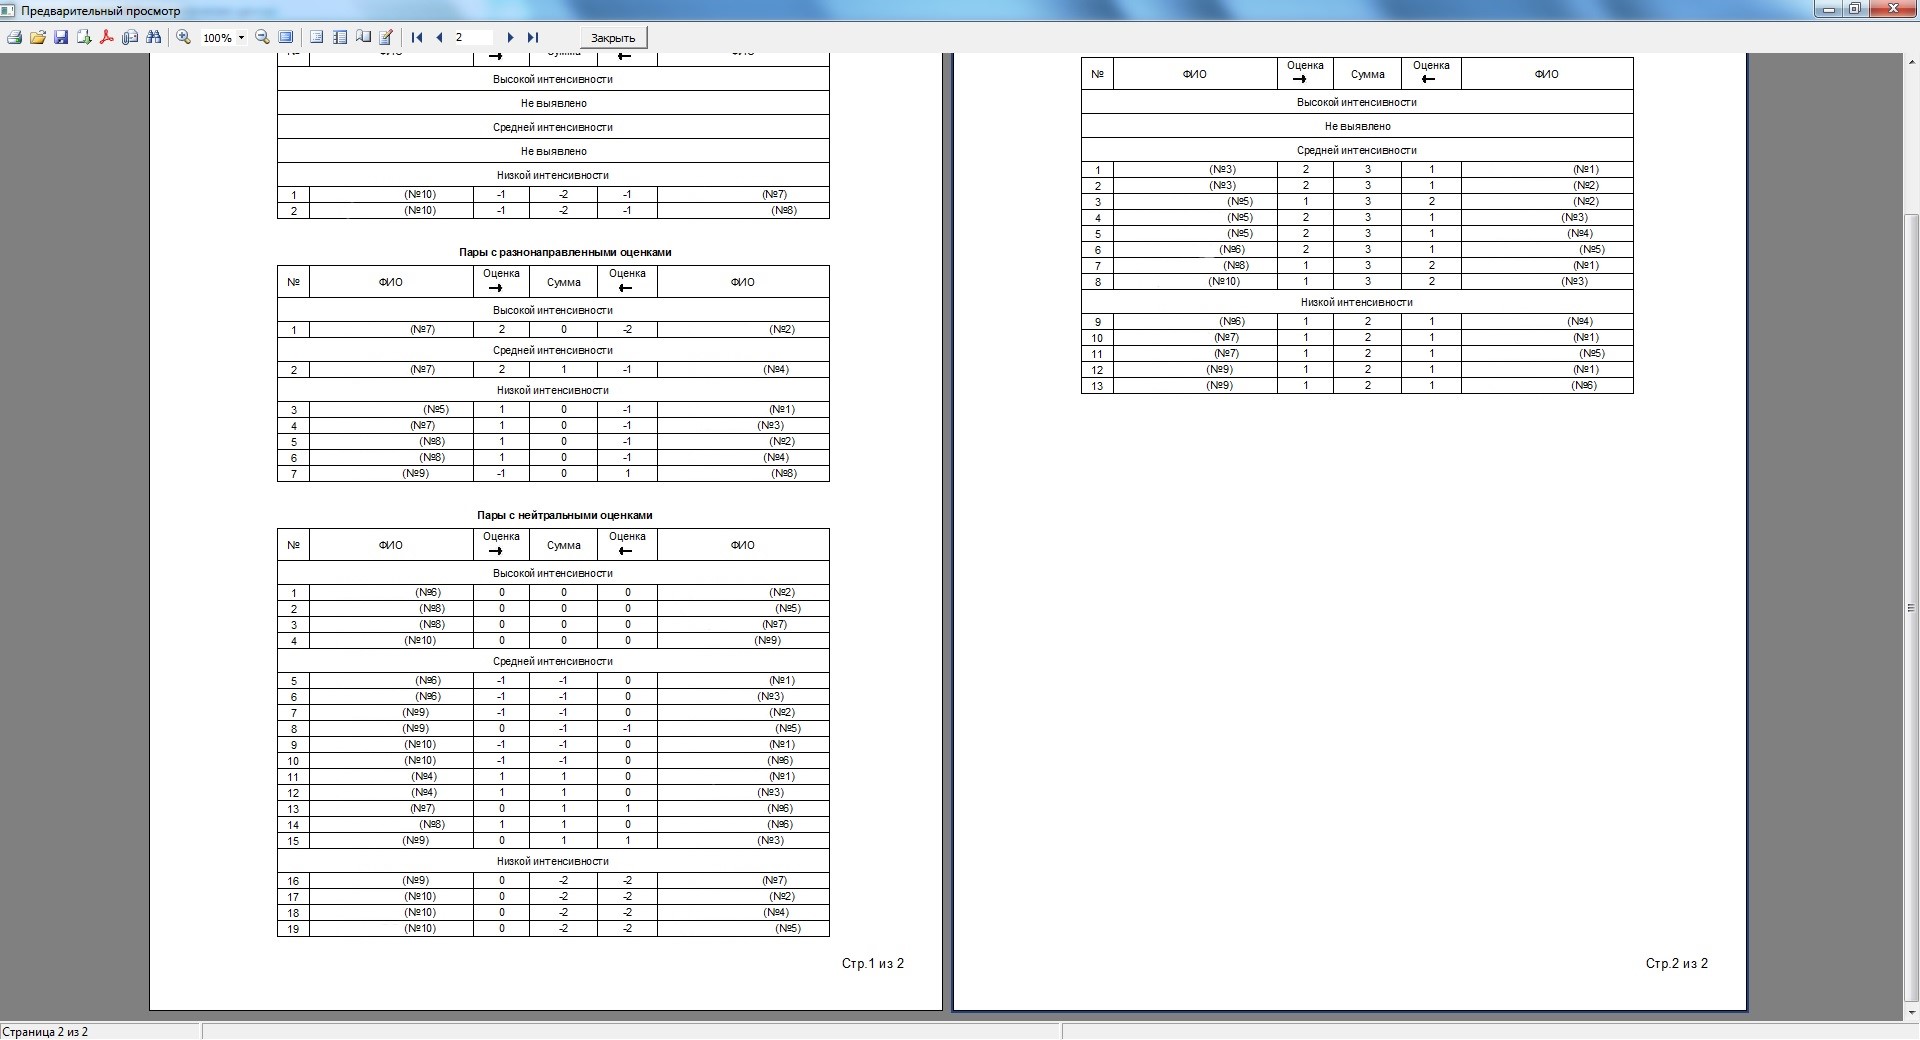Save the report with floppy disk icon
This screenshot has height=1040, width=1920.
(x=60, y=38)
